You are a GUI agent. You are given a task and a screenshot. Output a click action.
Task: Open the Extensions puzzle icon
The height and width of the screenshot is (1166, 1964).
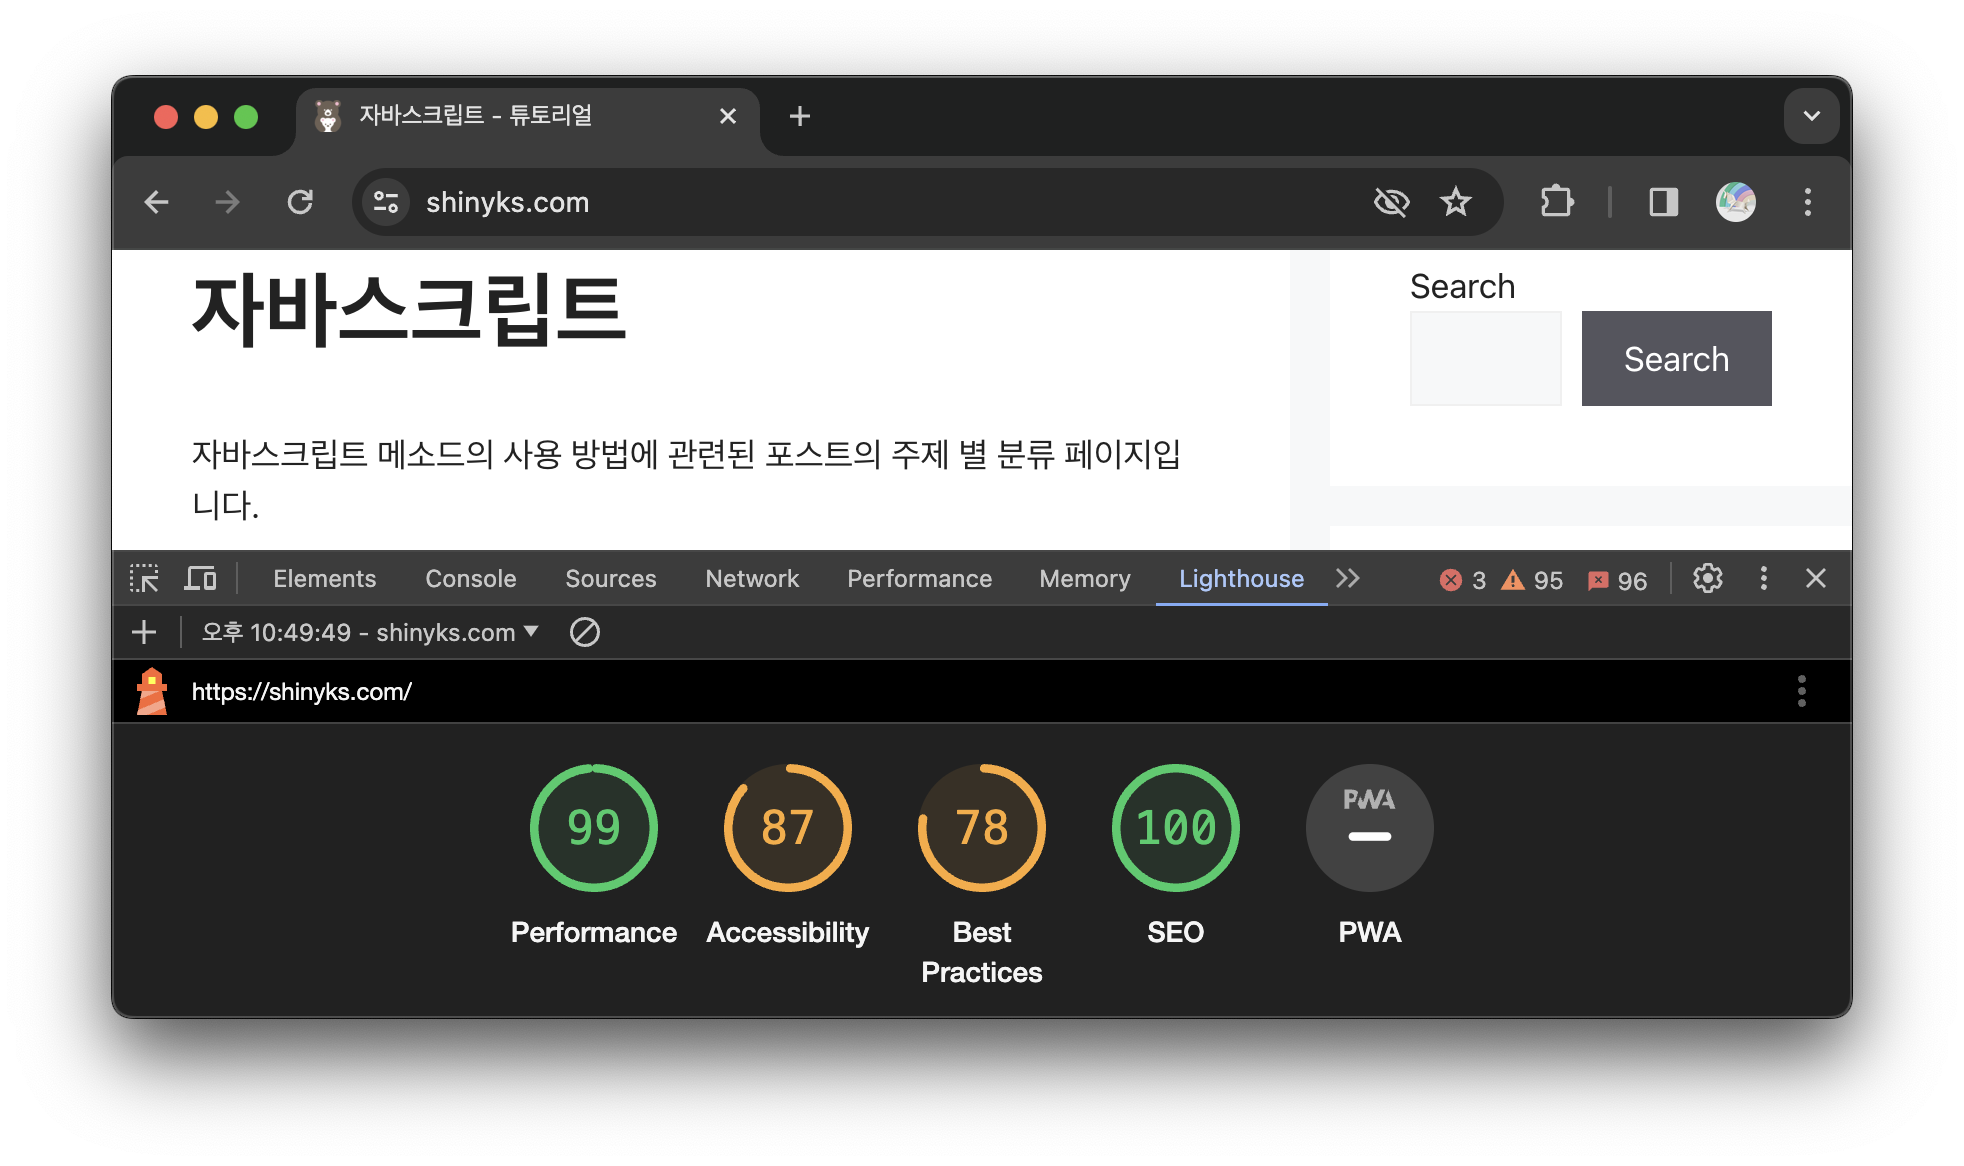pos(1557,202)
